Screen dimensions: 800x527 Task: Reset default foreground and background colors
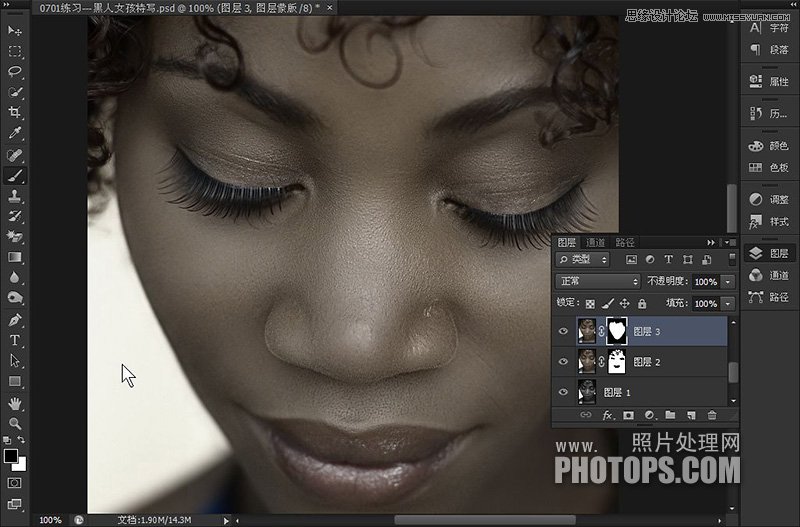tap(7, 440)
